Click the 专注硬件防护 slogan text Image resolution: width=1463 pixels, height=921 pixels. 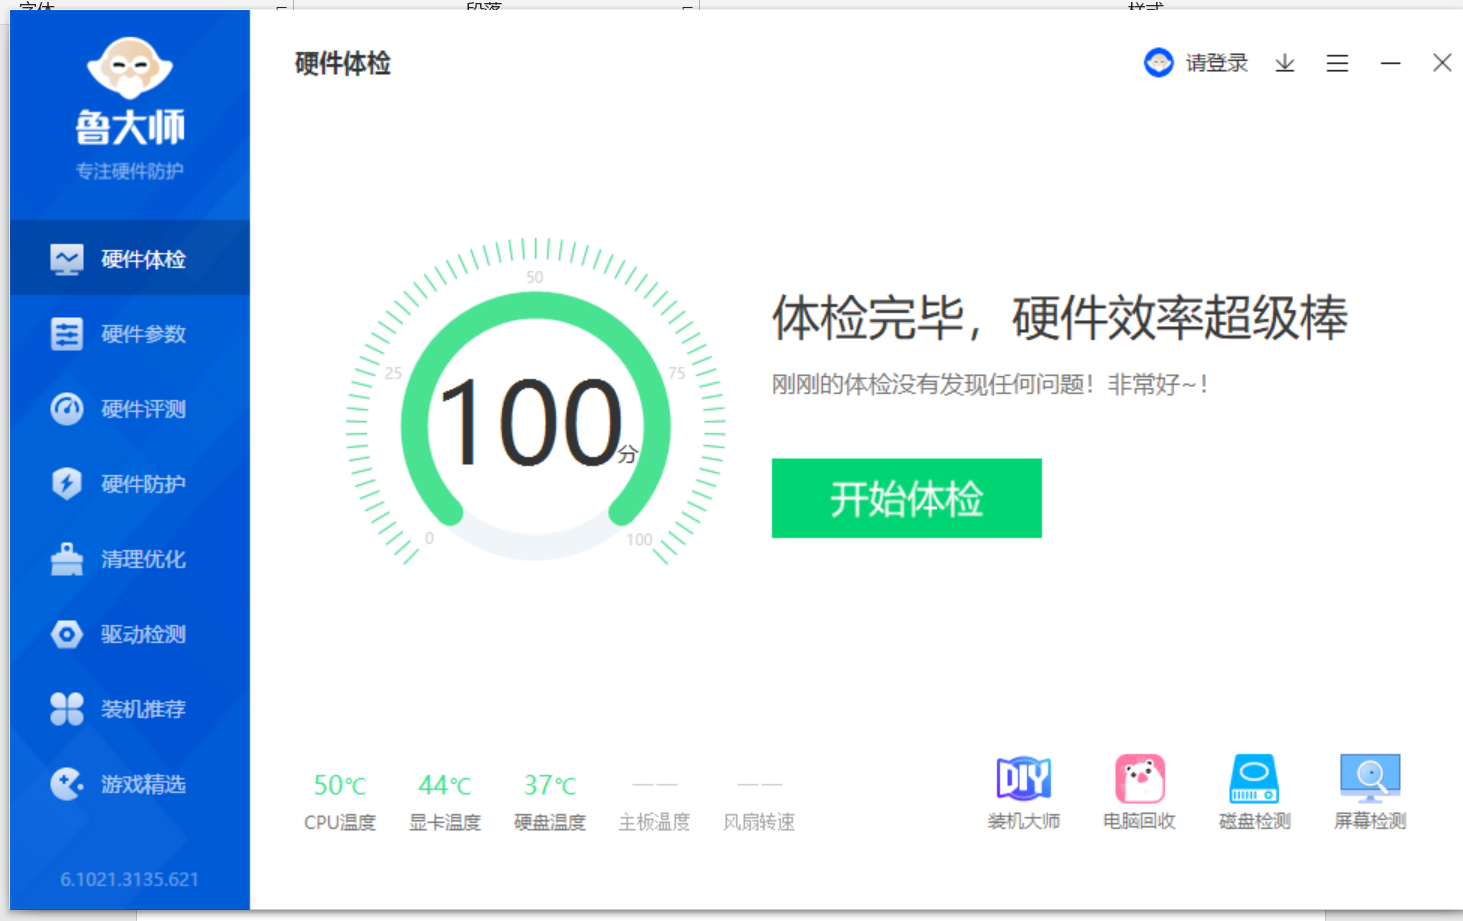click(130, 171)
